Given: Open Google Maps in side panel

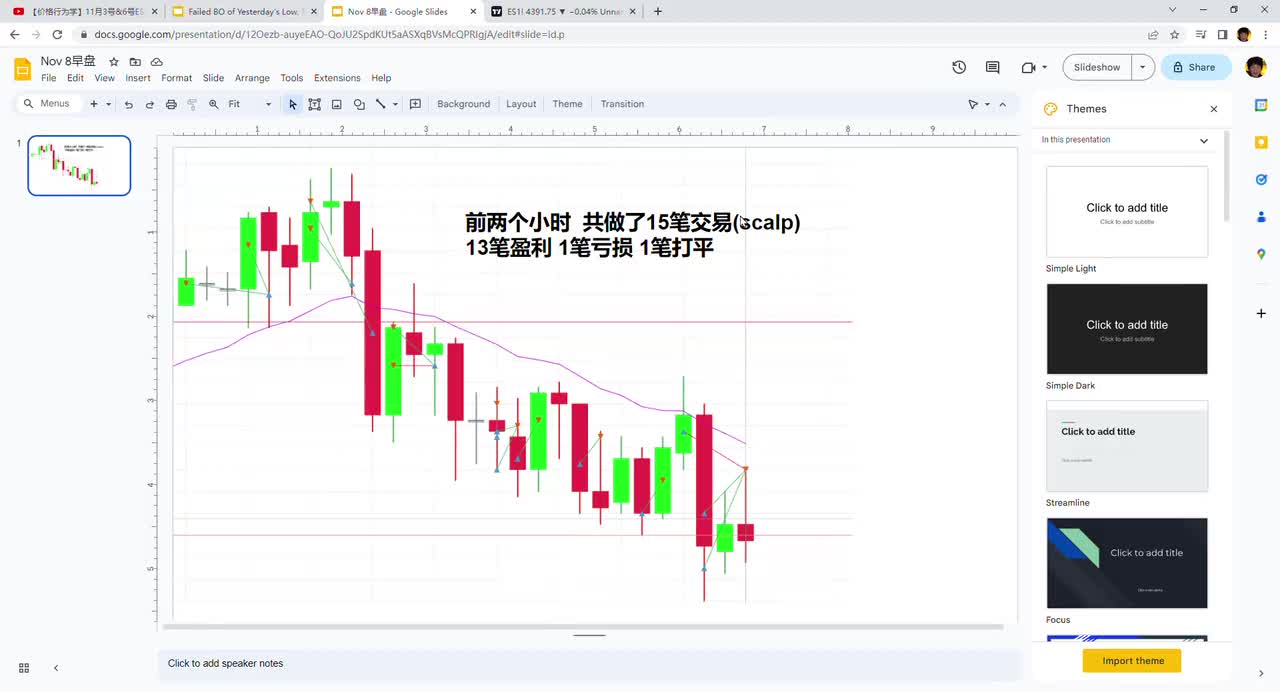Looking at the screenshot, I should pos(1261,254).
